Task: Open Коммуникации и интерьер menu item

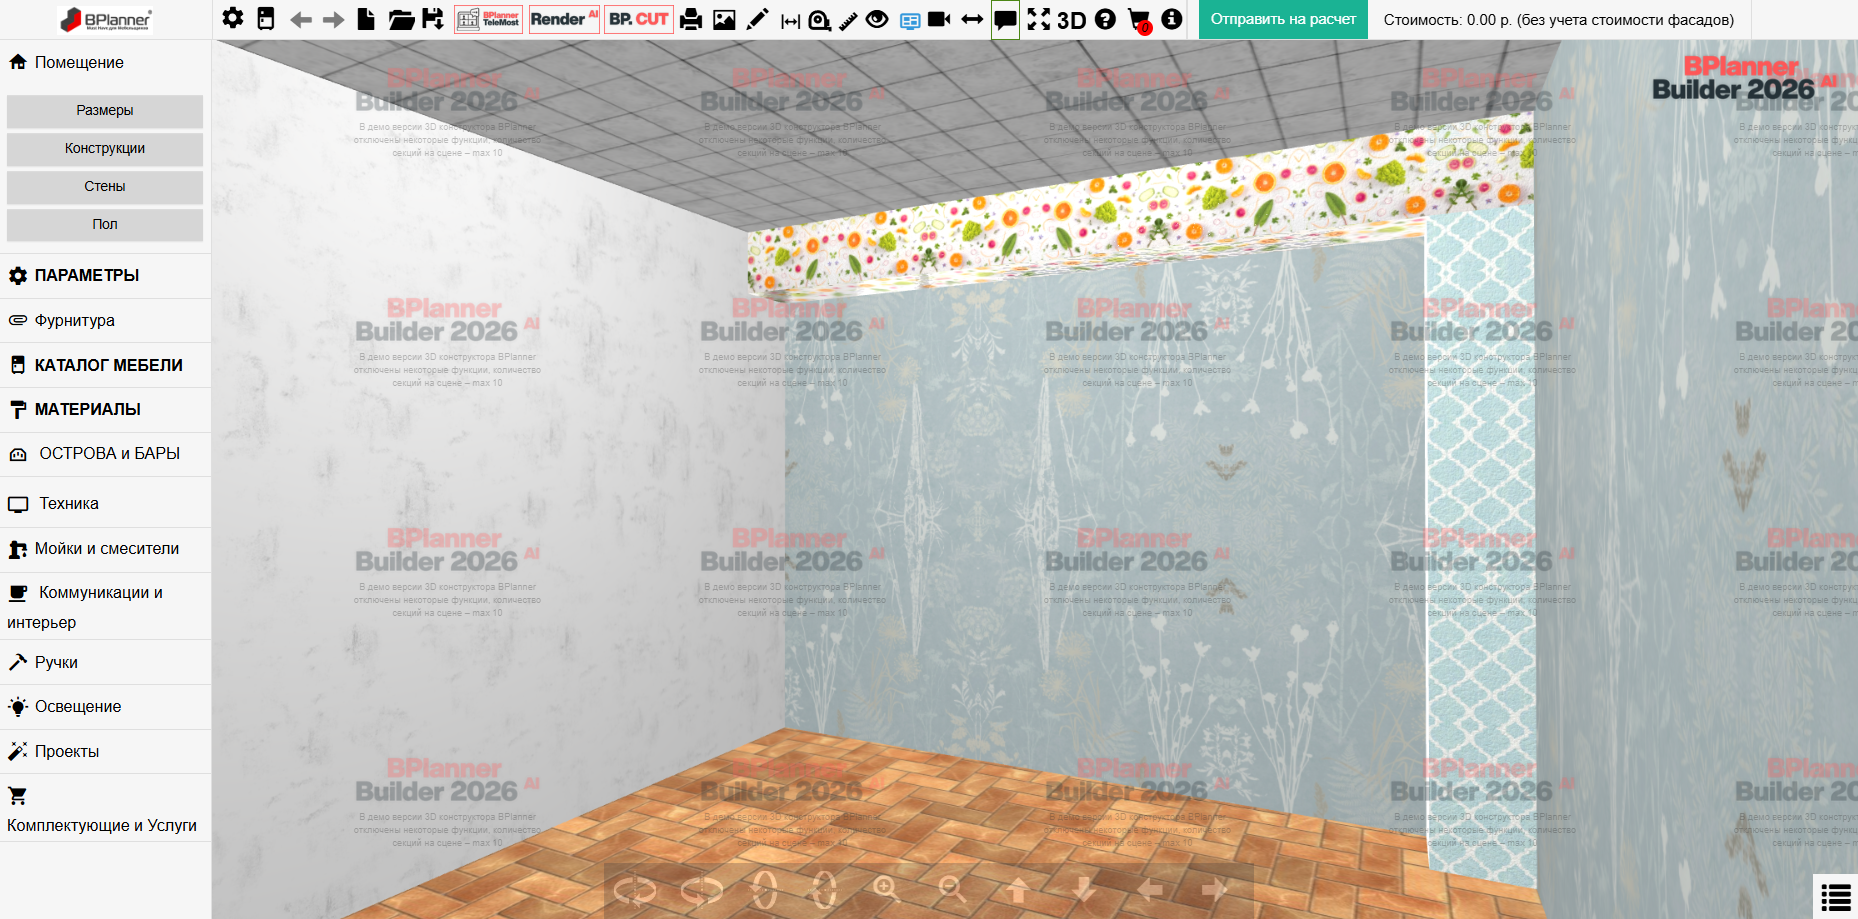Action: click(105, 607)
